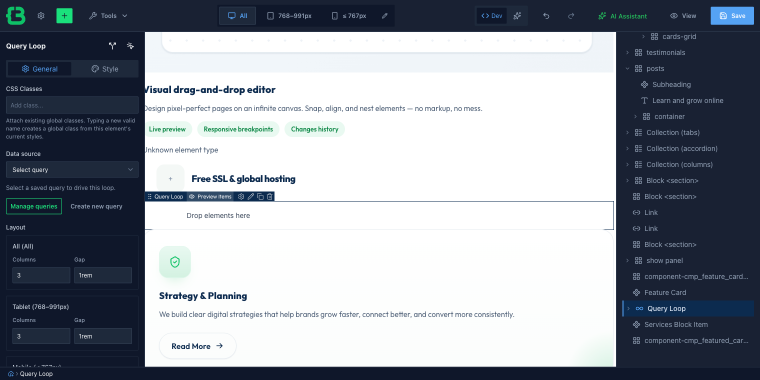Image resolution: width=760 pixels, height=380 pixels.
Task: Click the CSS Classes Add class field
Action: [x=72, y=105]
